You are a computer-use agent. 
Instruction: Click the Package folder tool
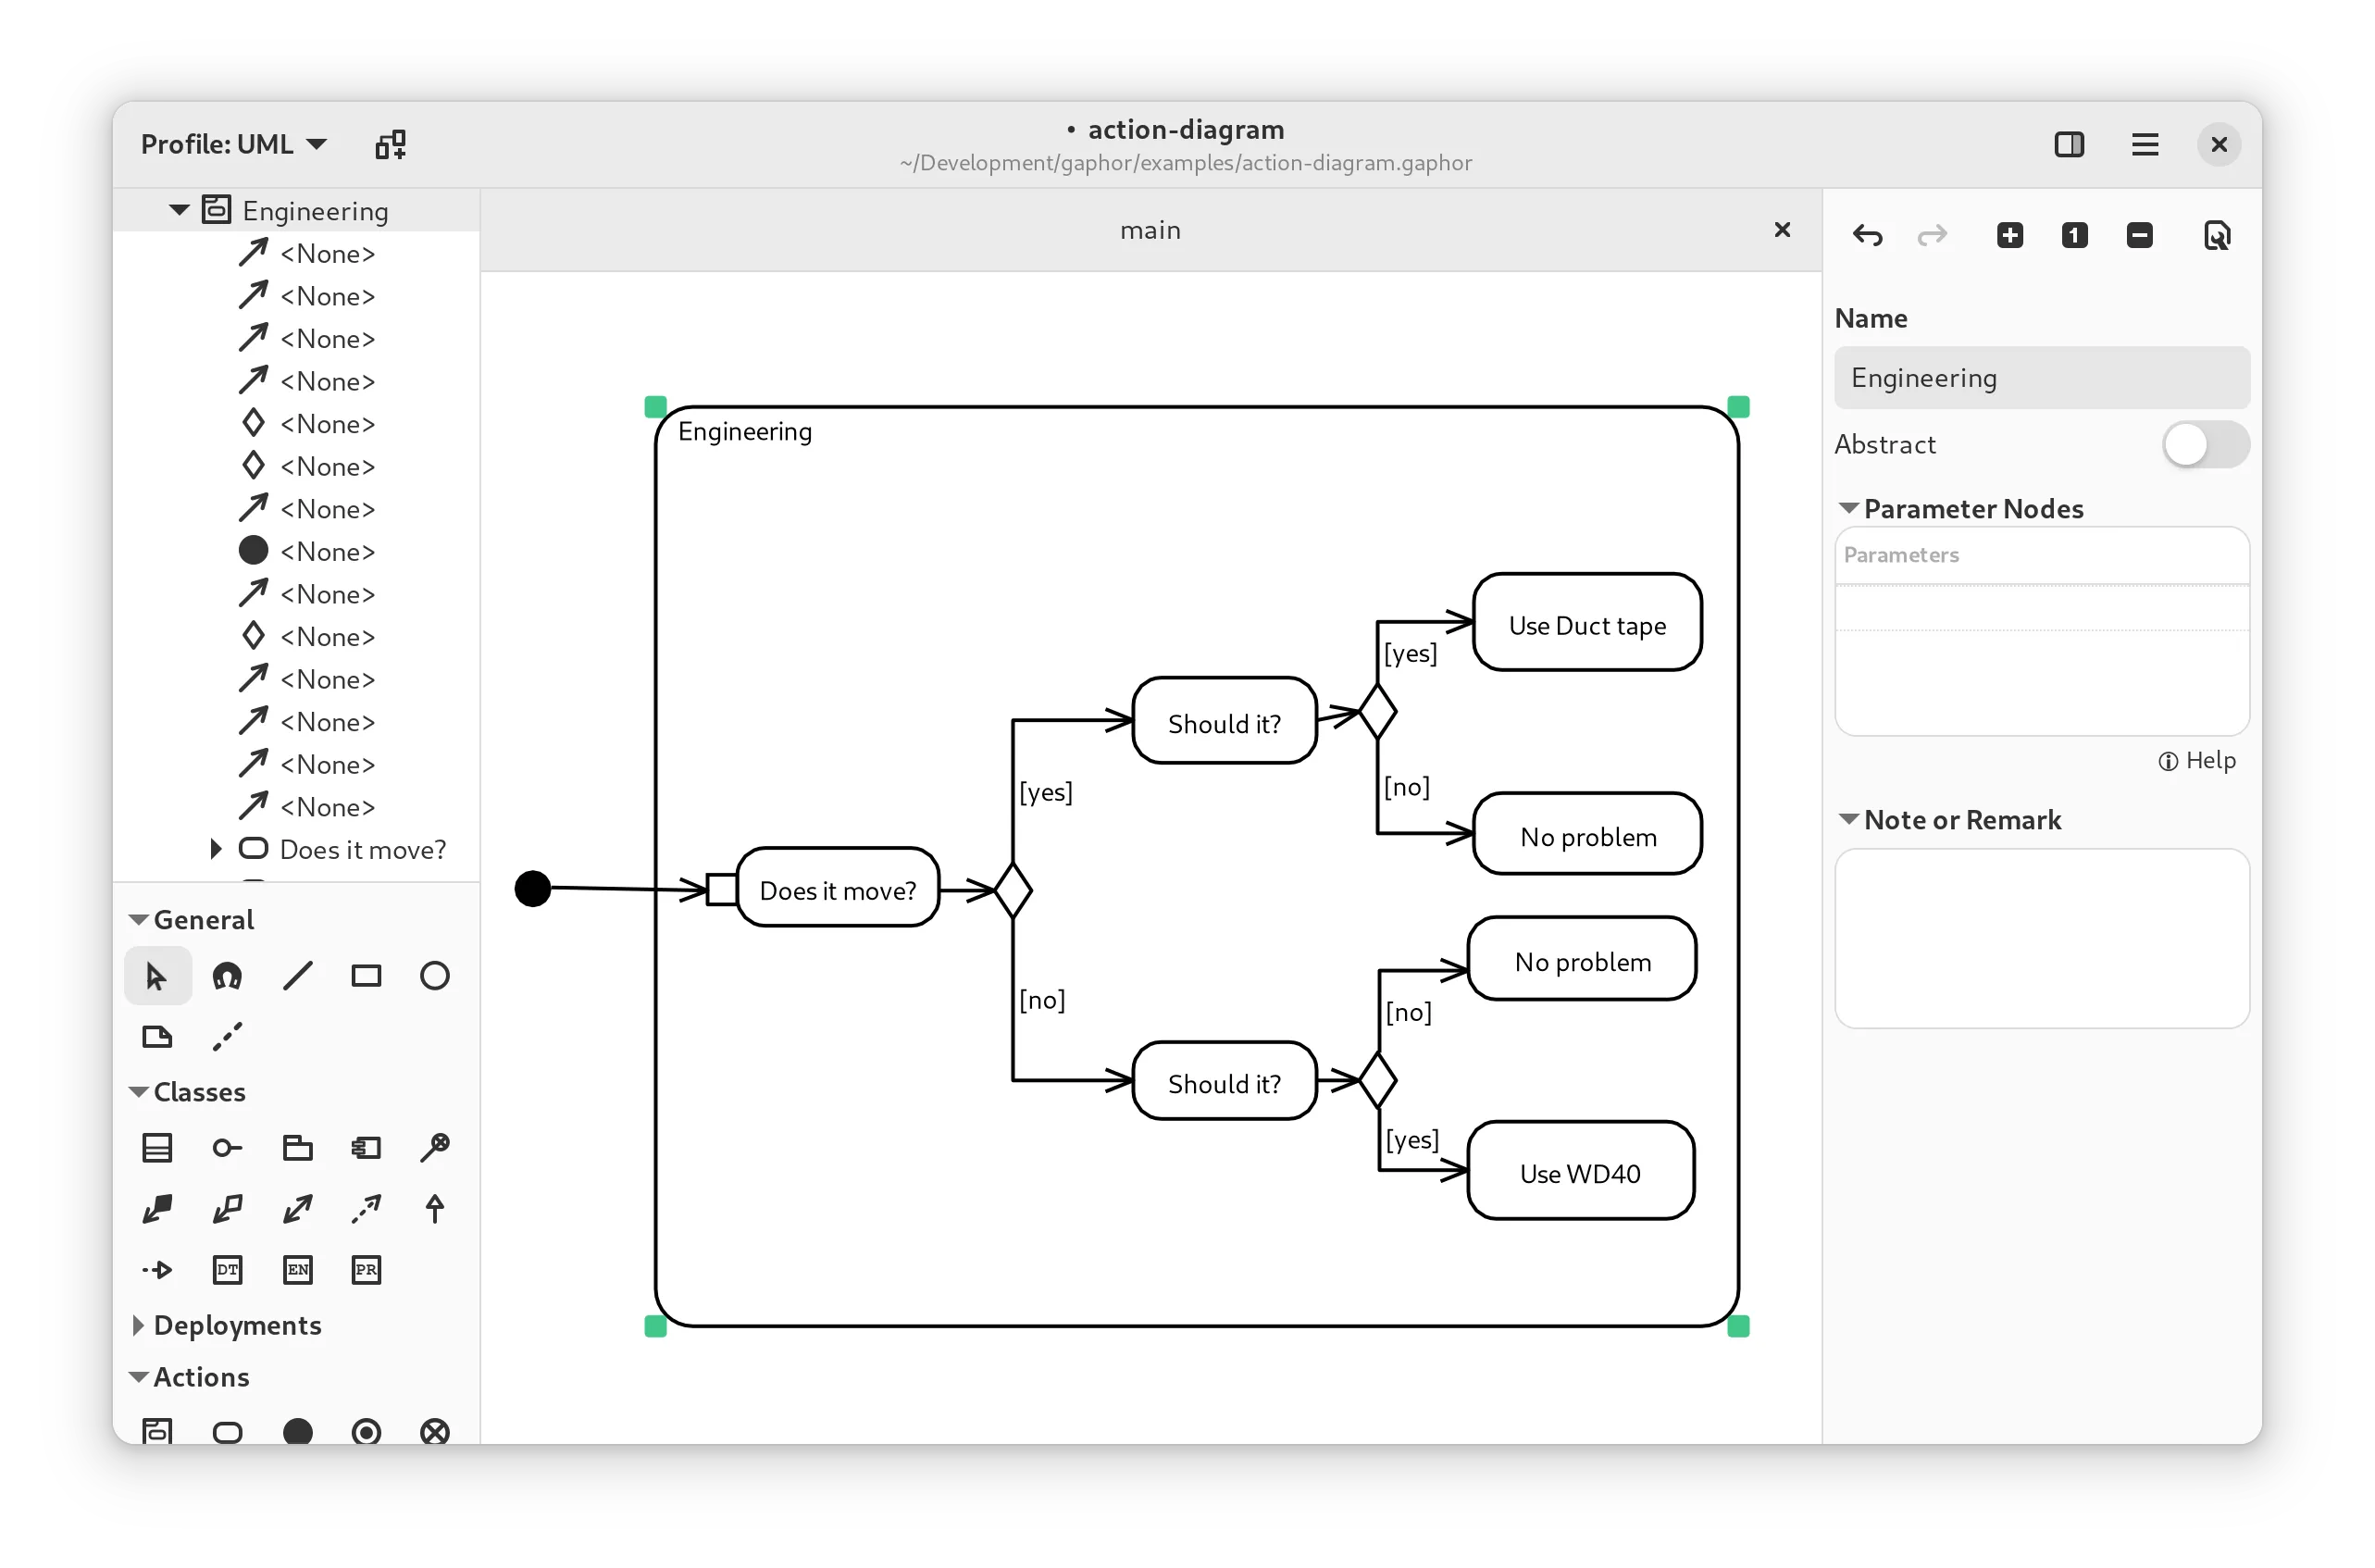click(297, 1147)
